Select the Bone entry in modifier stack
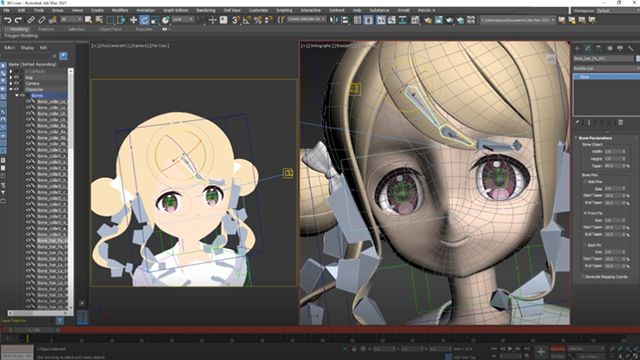 click(607, 77)
